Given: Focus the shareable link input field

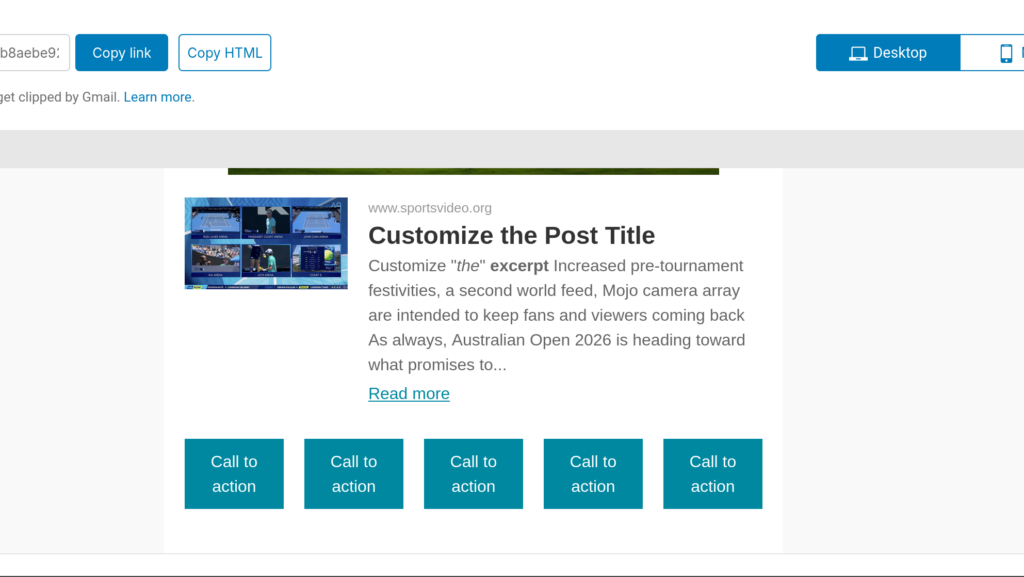Looking at the screenshot, I should (33, 53).
